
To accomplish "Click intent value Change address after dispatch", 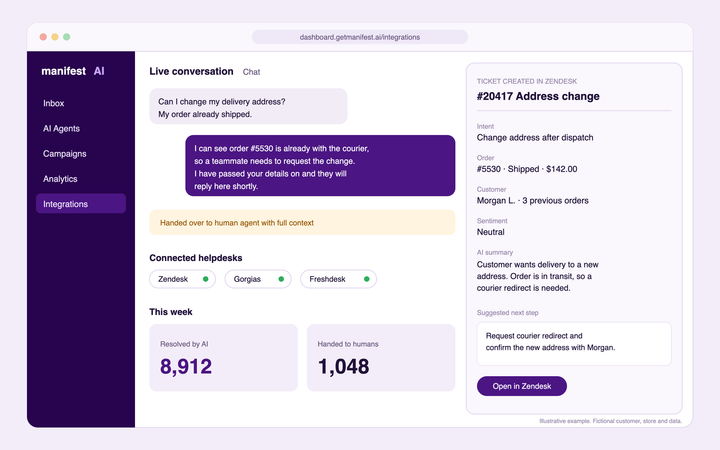I will (535, 138).
